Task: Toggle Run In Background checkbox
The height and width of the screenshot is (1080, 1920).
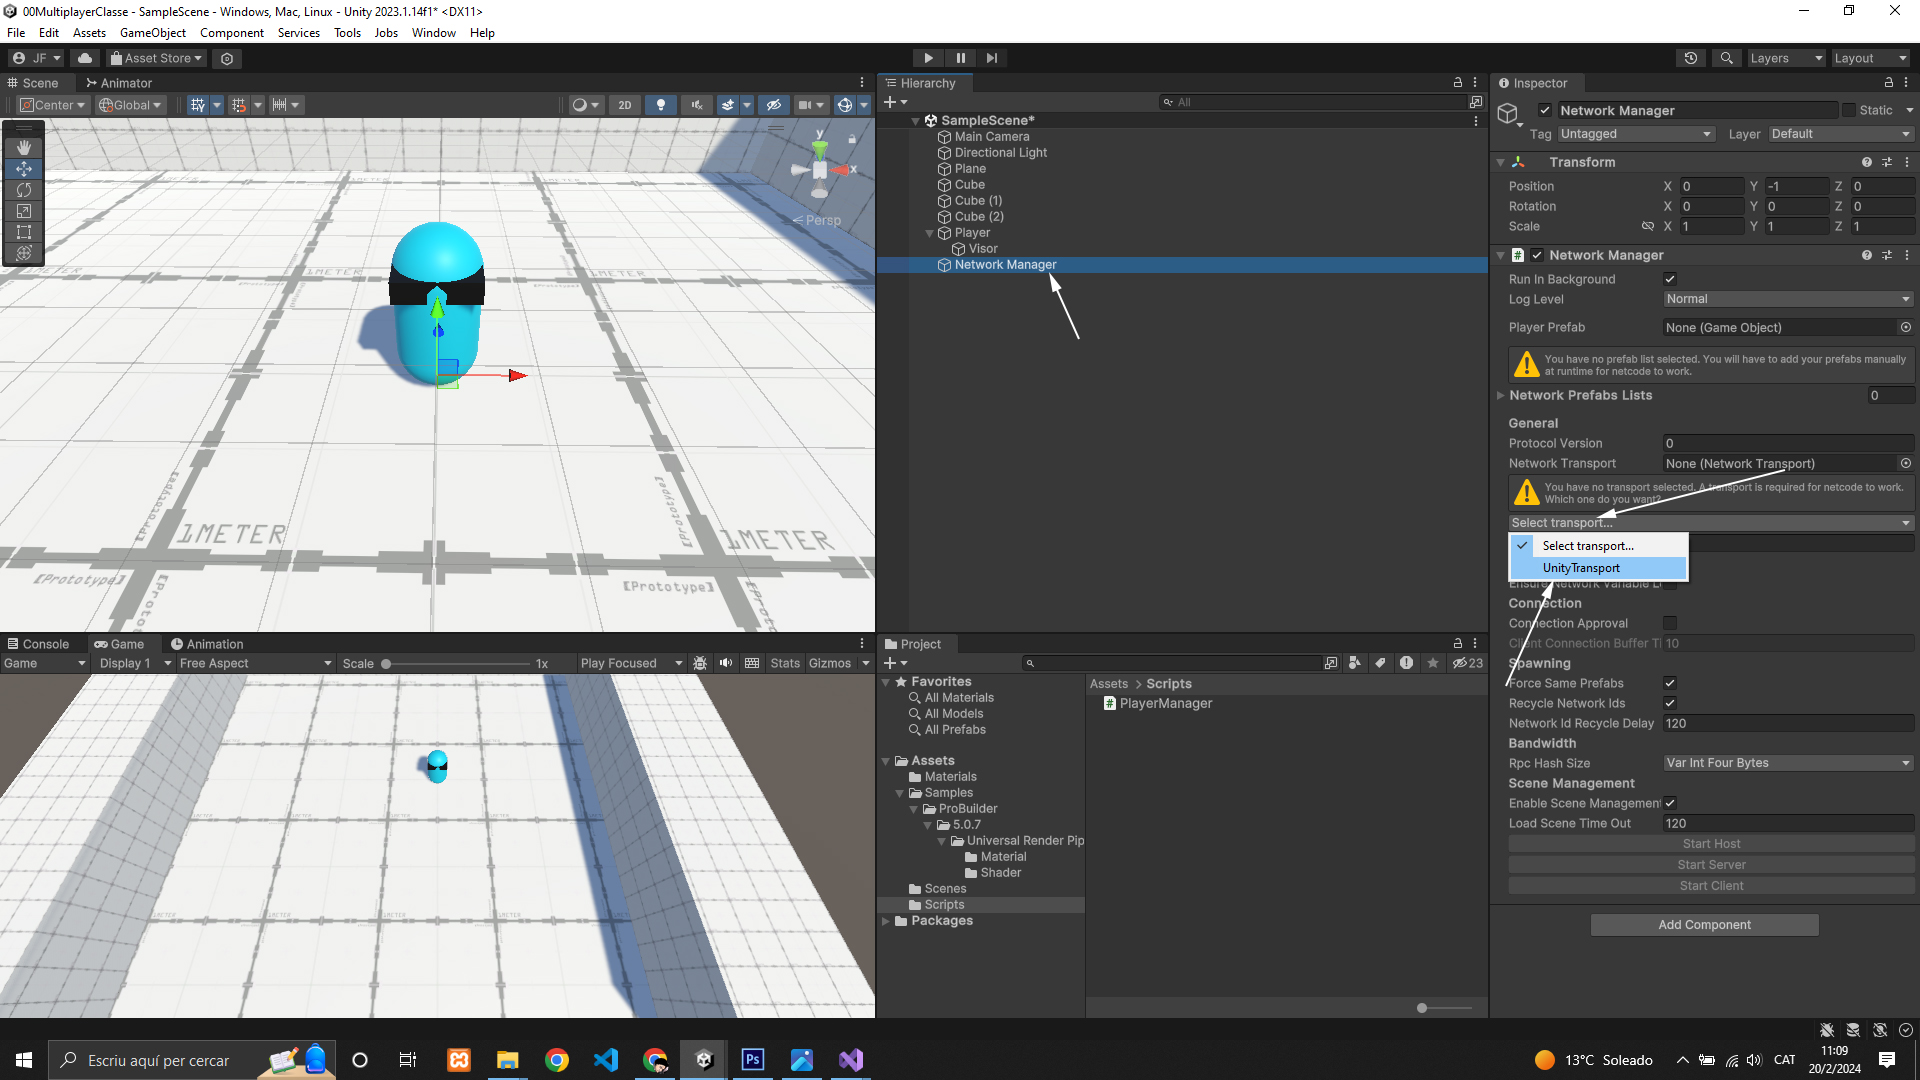Action: [1670, 279]
